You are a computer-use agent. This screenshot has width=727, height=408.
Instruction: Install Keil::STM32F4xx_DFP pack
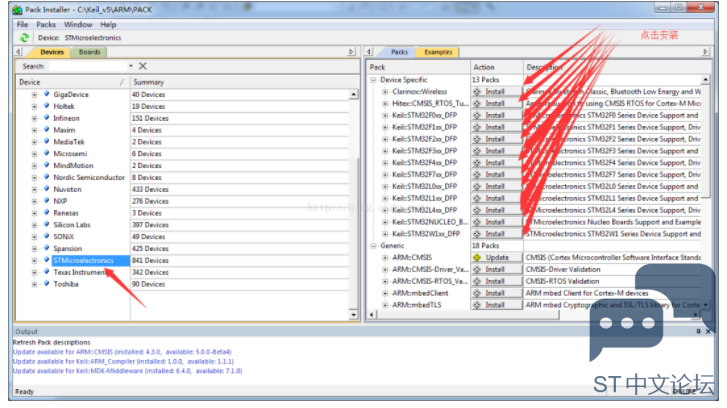495,163
